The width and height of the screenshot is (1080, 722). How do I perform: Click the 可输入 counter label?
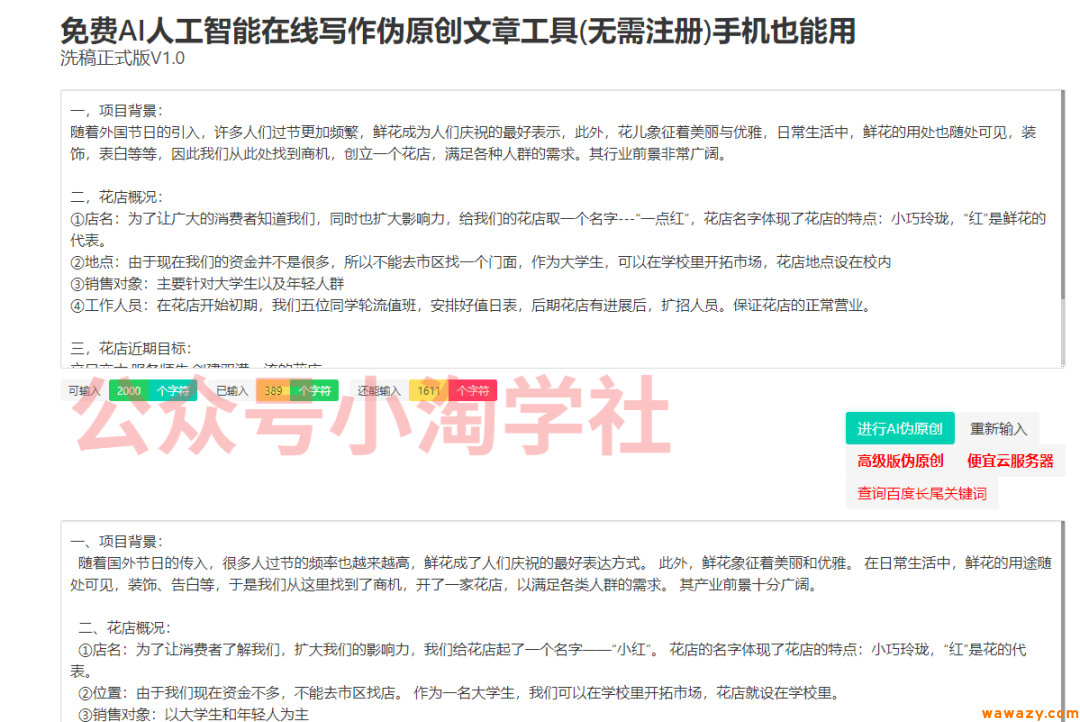tap(84, 390)
